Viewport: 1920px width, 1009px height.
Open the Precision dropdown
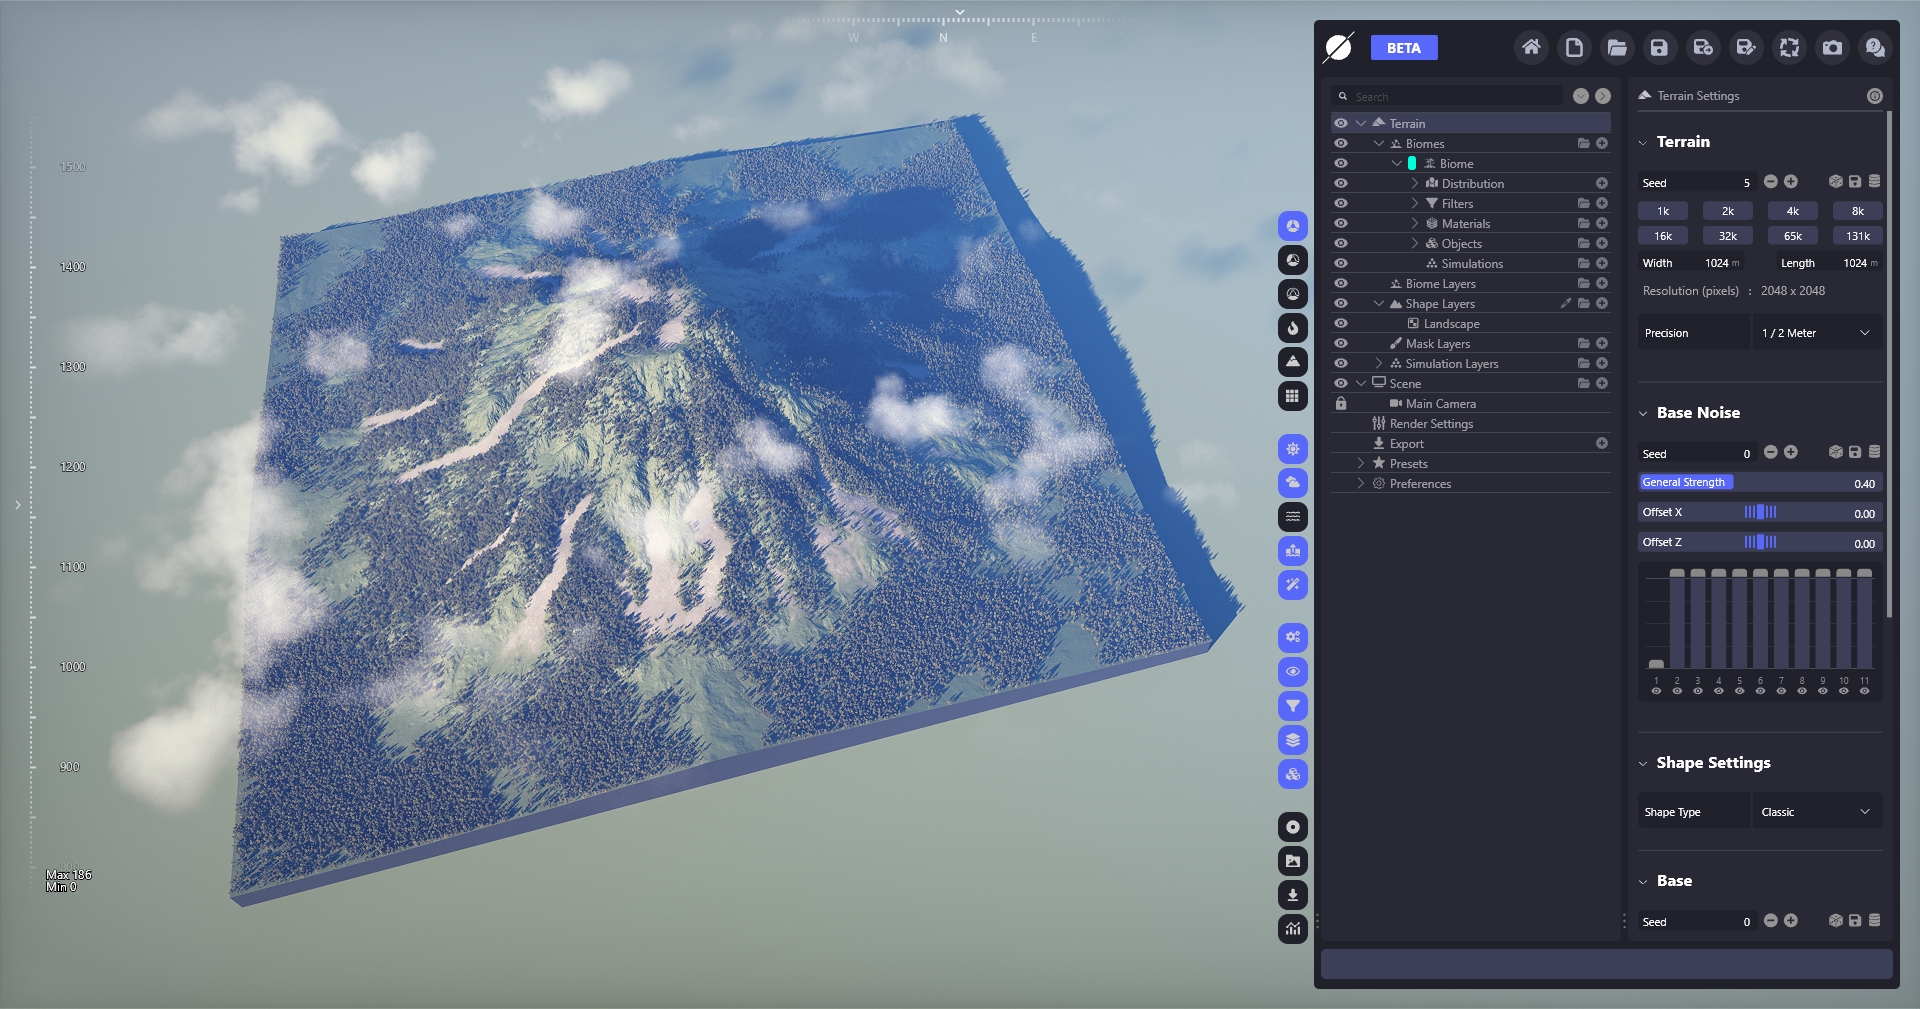[1816, 333]
